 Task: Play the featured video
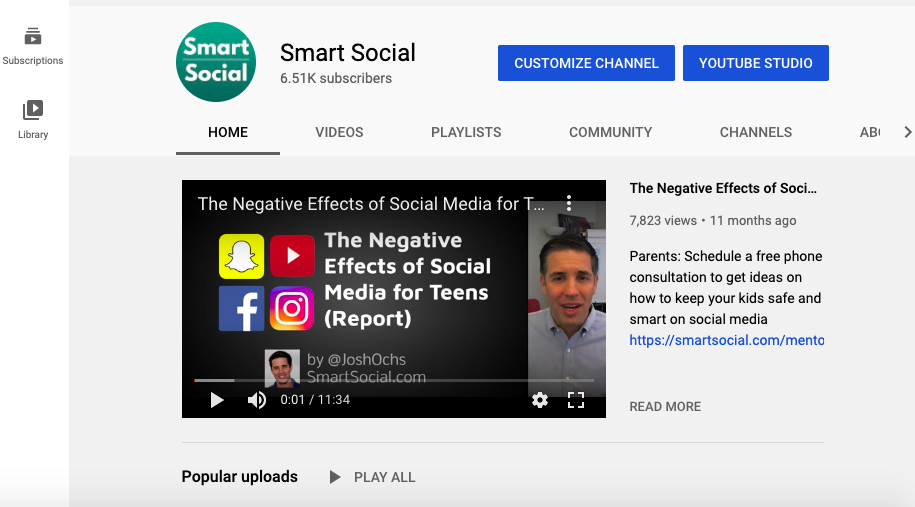coord(216,400)
